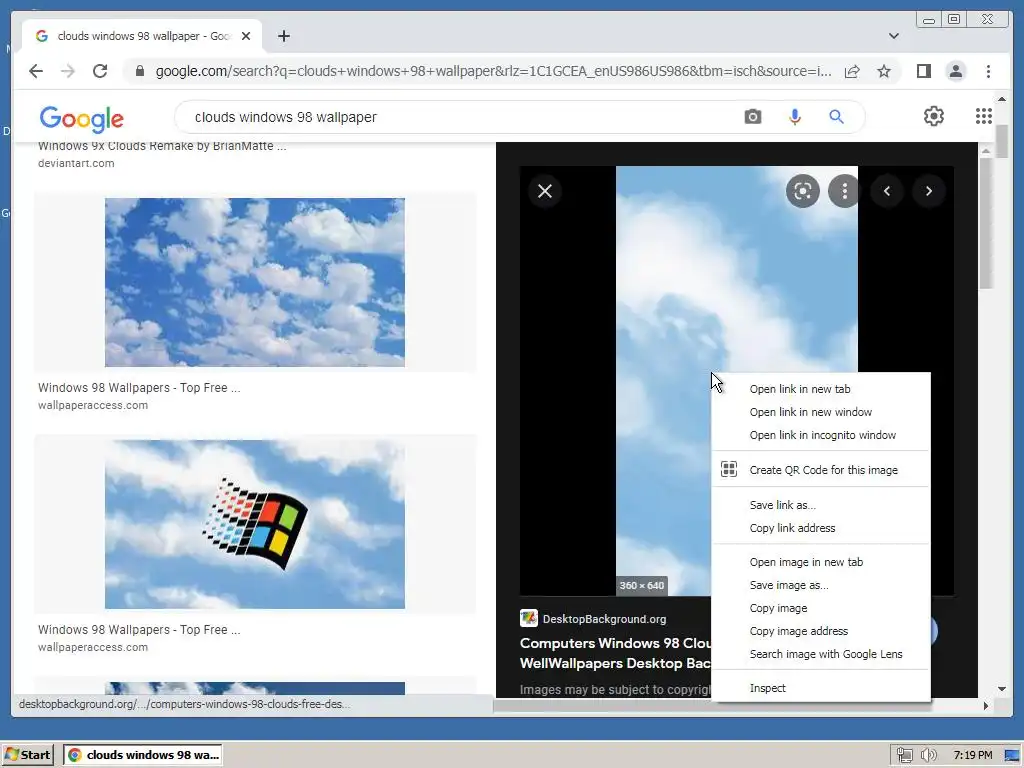Open Windows 9x Clouds Remake link
The width and height of the screenshot is (1024, 768).
pyautogui.click(x=162, y=146)
